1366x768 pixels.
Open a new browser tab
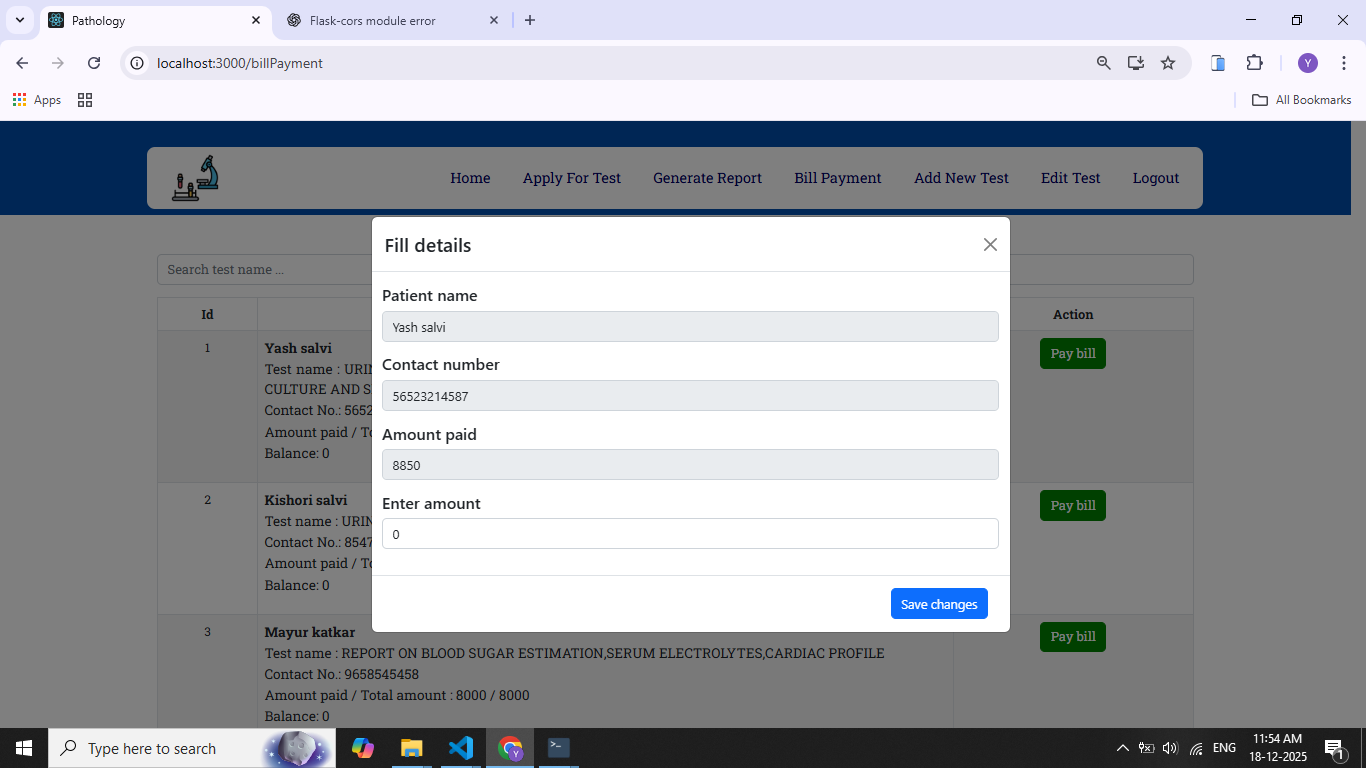tap(530, 20)
